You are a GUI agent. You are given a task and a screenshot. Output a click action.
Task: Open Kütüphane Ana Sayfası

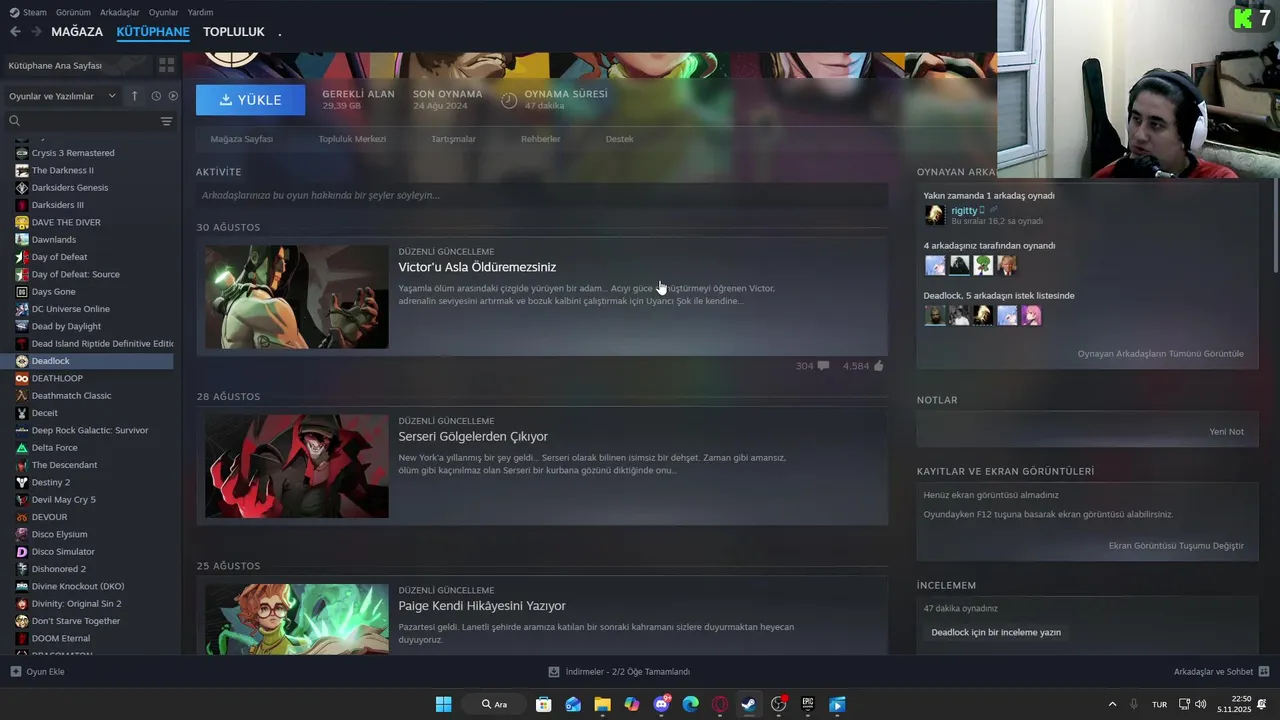pos(55,65)
